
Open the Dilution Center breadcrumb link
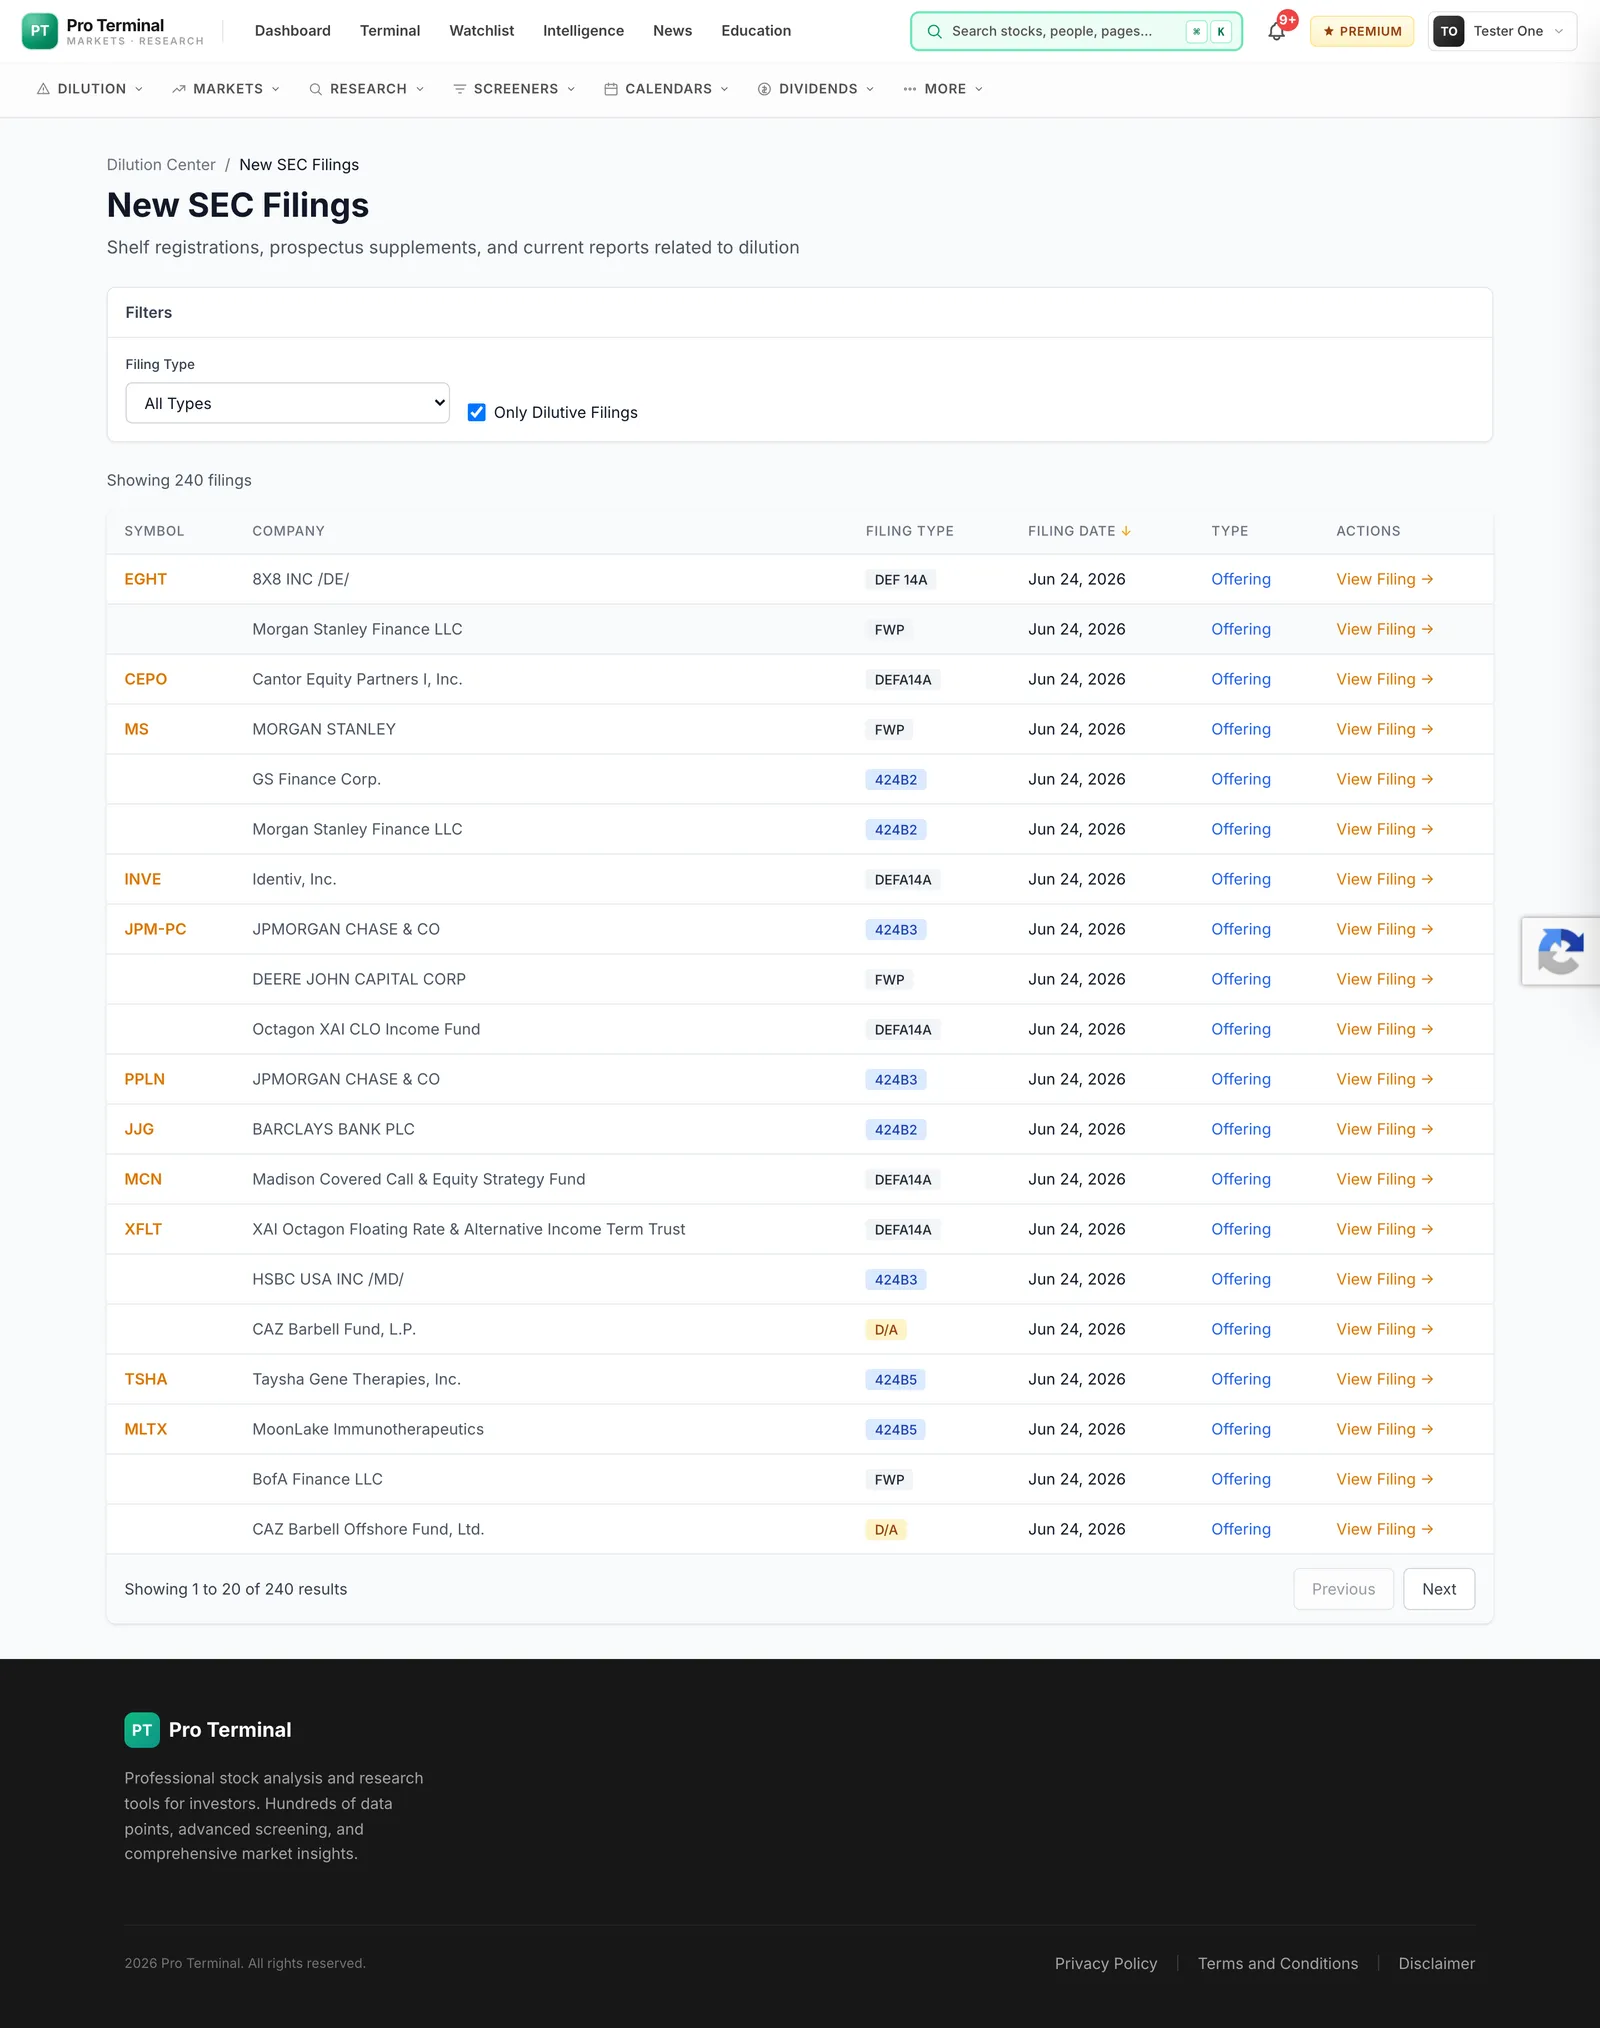(x=161, y=165)
